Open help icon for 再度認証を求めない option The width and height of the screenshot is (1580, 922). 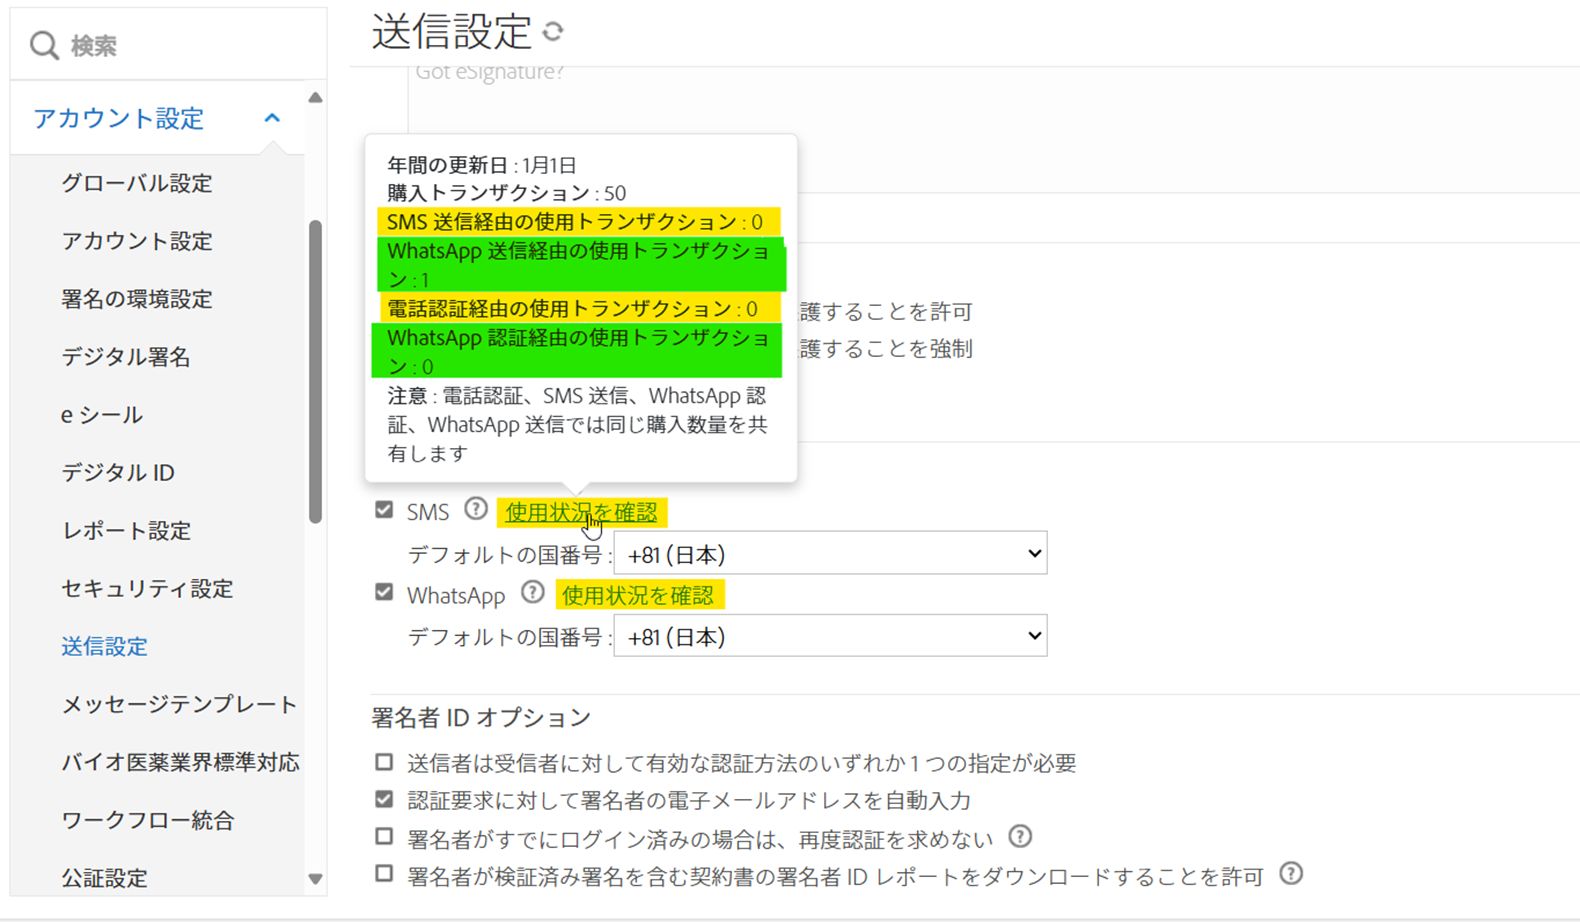[x=1020, y=836]
